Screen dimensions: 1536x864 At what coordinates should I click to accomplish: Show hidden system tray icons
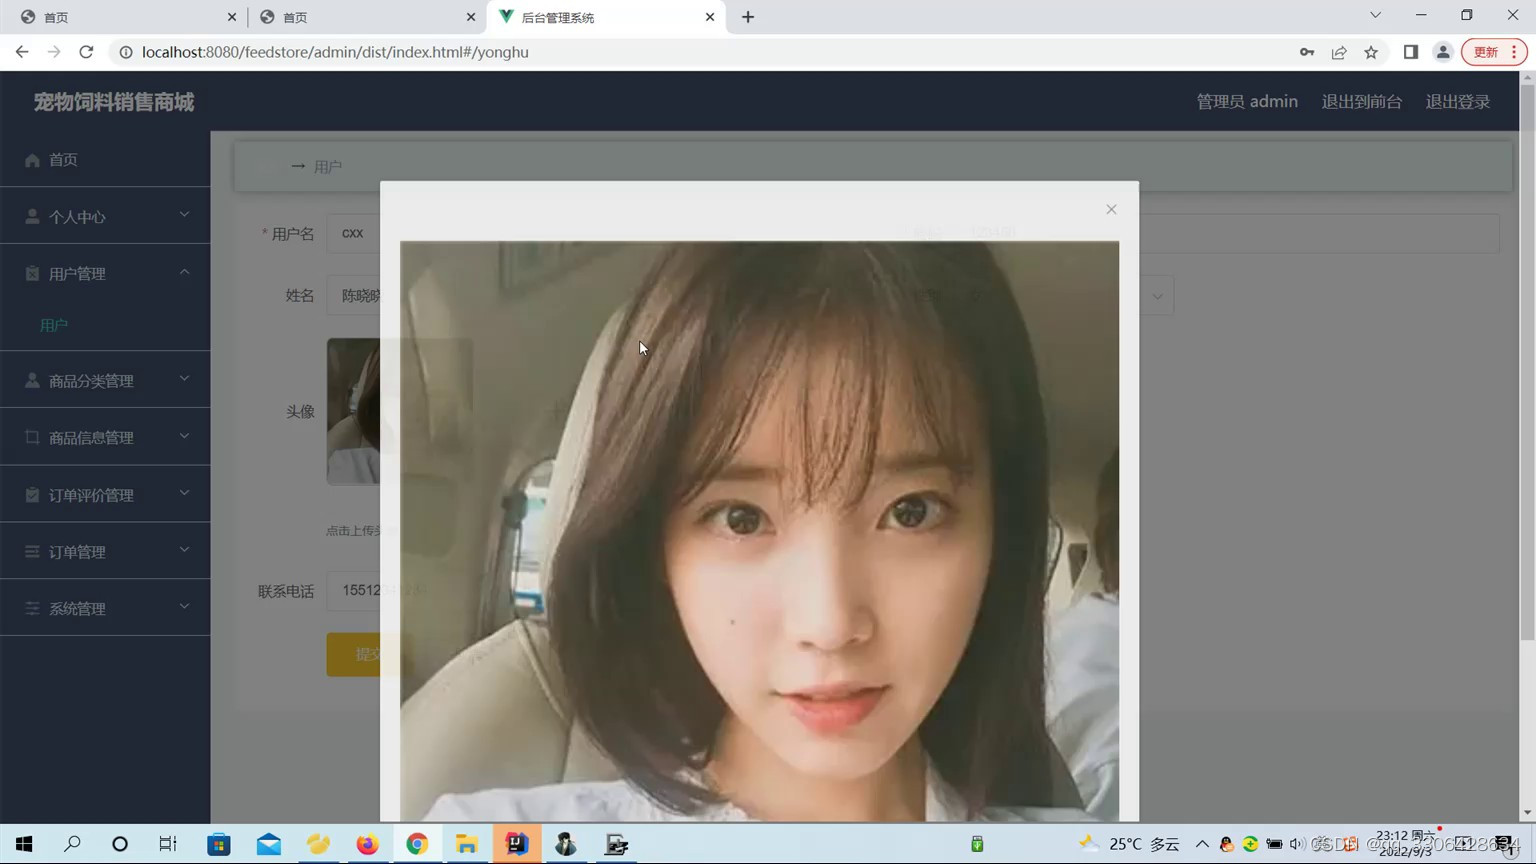(1202, 844)
